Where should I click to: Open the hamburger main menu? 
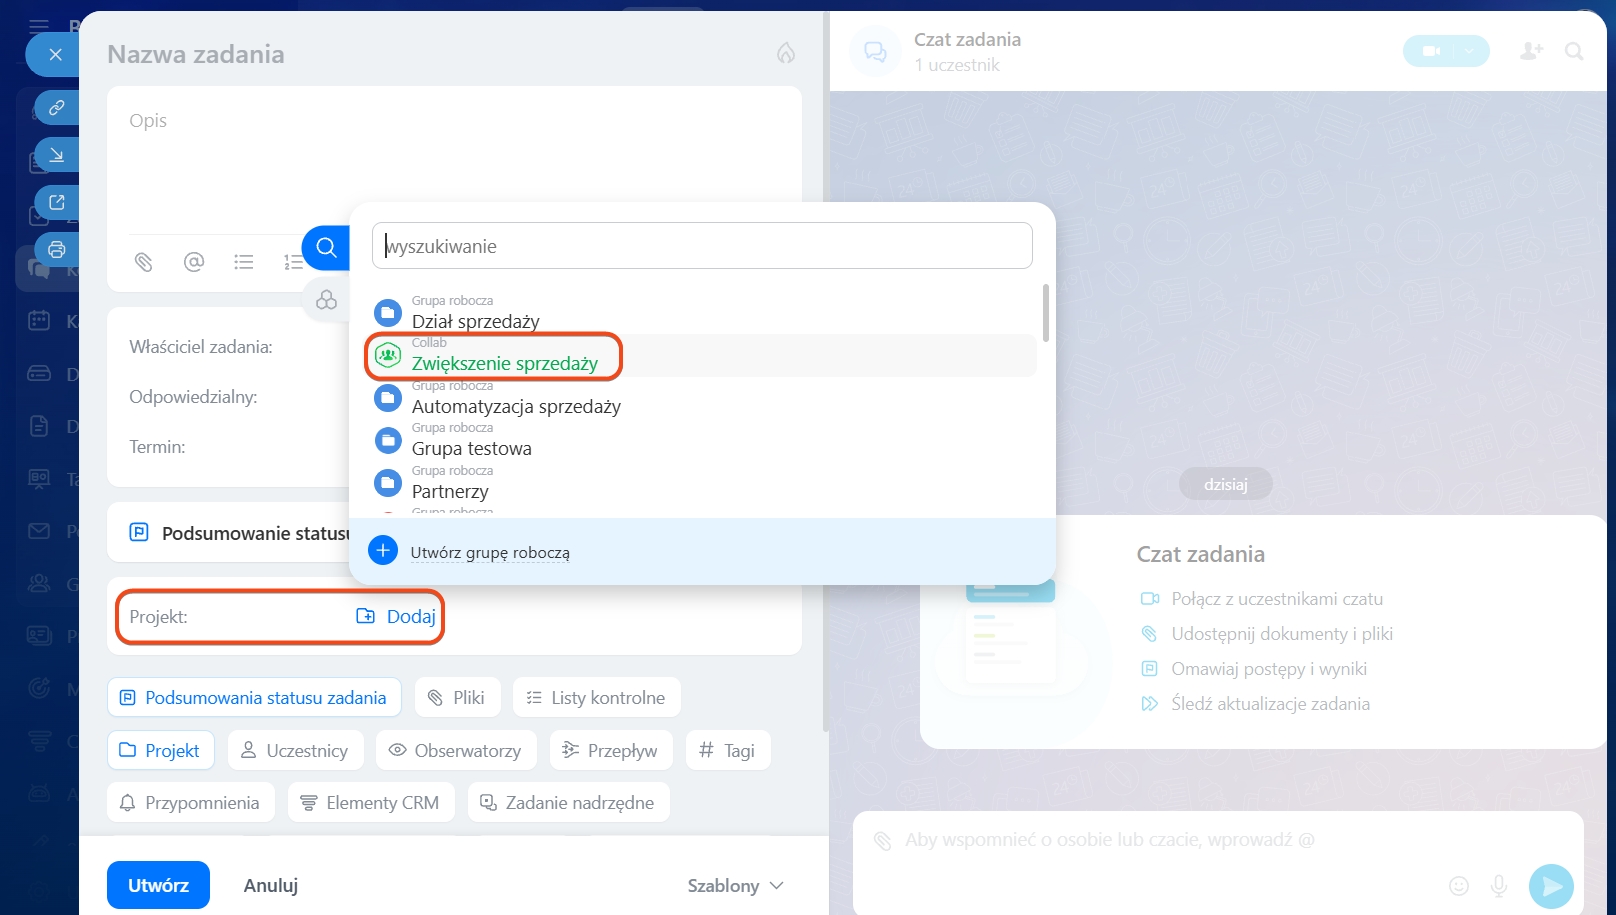click(39, 26)
